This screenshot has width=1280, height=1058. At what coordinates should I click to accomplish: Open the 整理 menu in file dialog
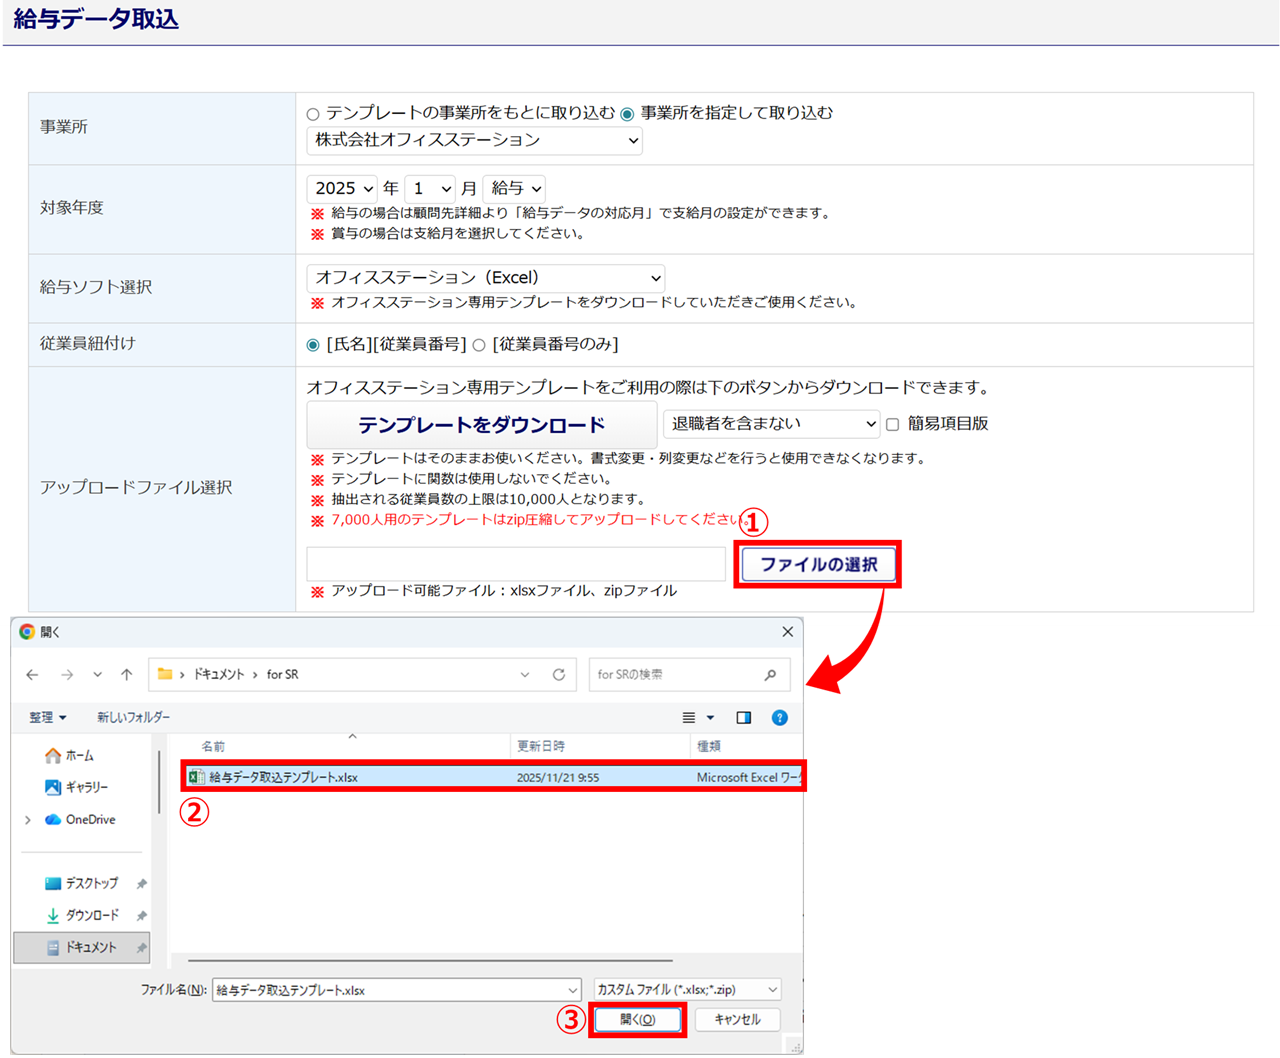point(47,718)
